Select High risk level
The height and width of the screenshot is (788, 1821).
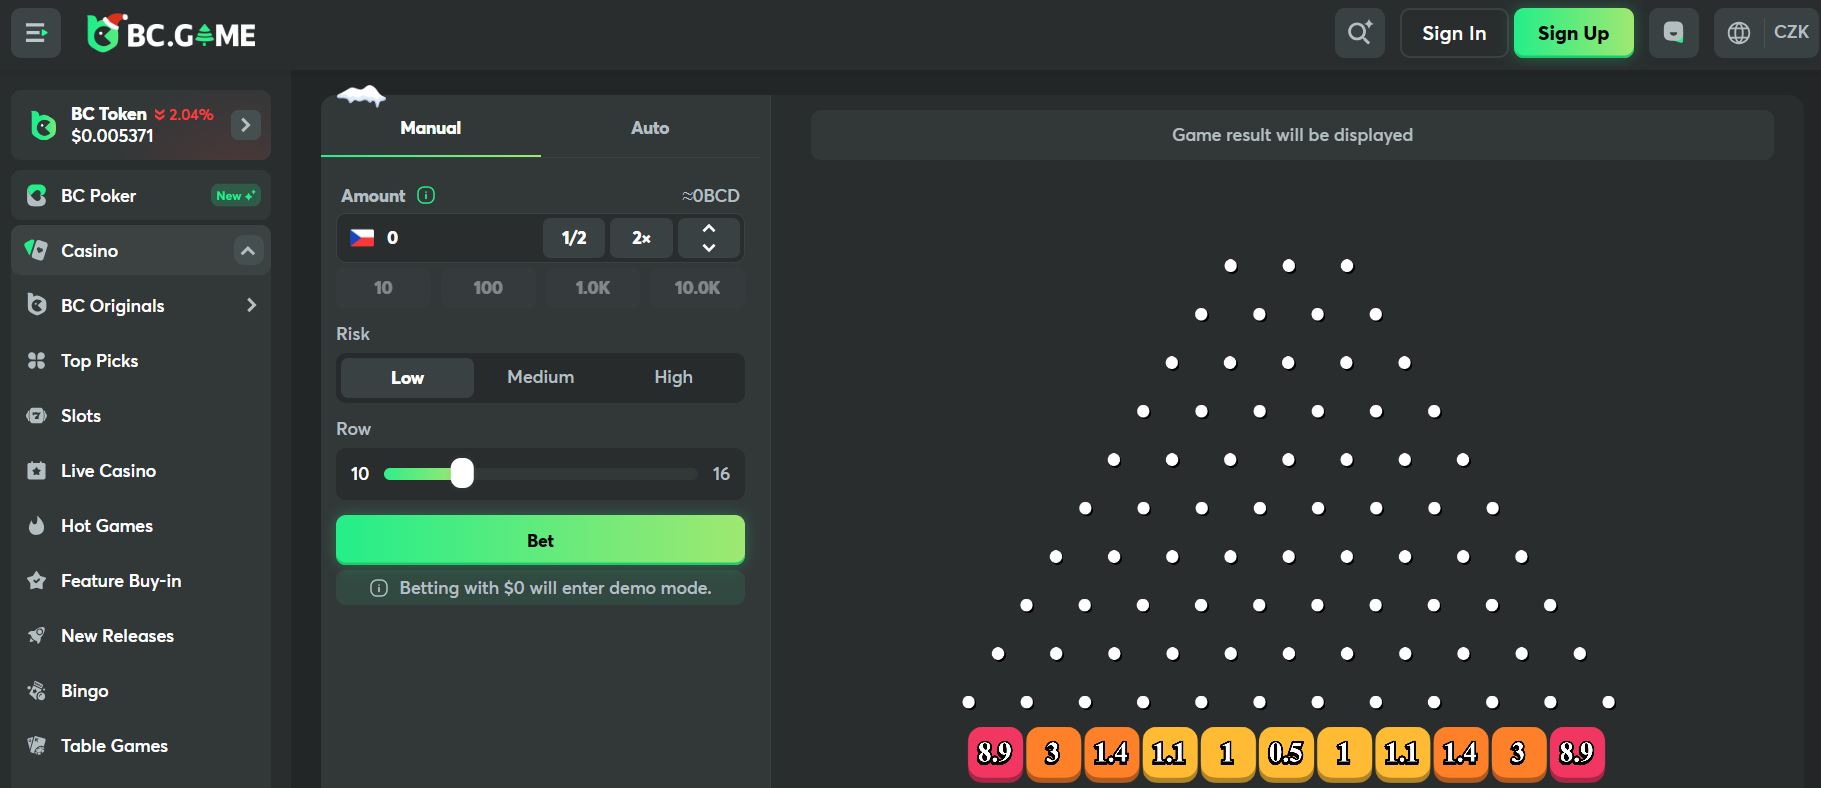(673, 377)
